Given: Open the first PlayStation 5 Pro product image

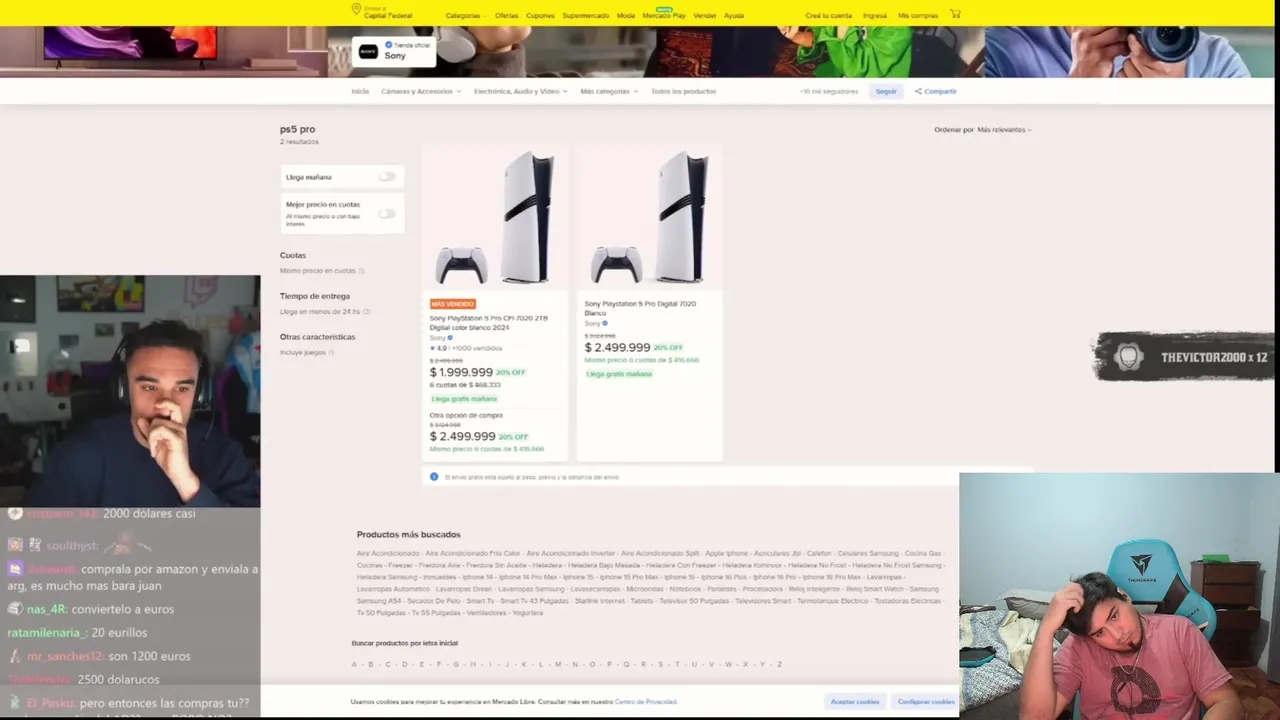Looking at the screenshot, I should [x=495, y=217].
